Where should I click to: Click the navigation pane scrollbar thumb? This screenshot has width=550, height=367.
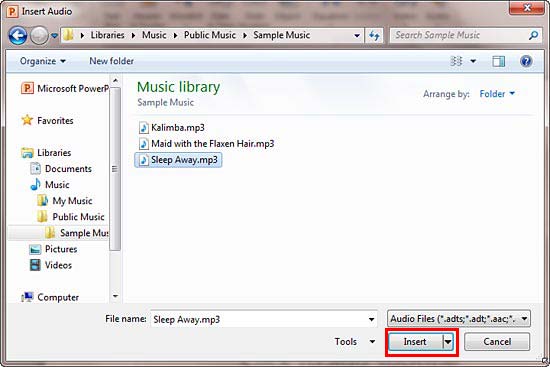[x=115, y=169]
